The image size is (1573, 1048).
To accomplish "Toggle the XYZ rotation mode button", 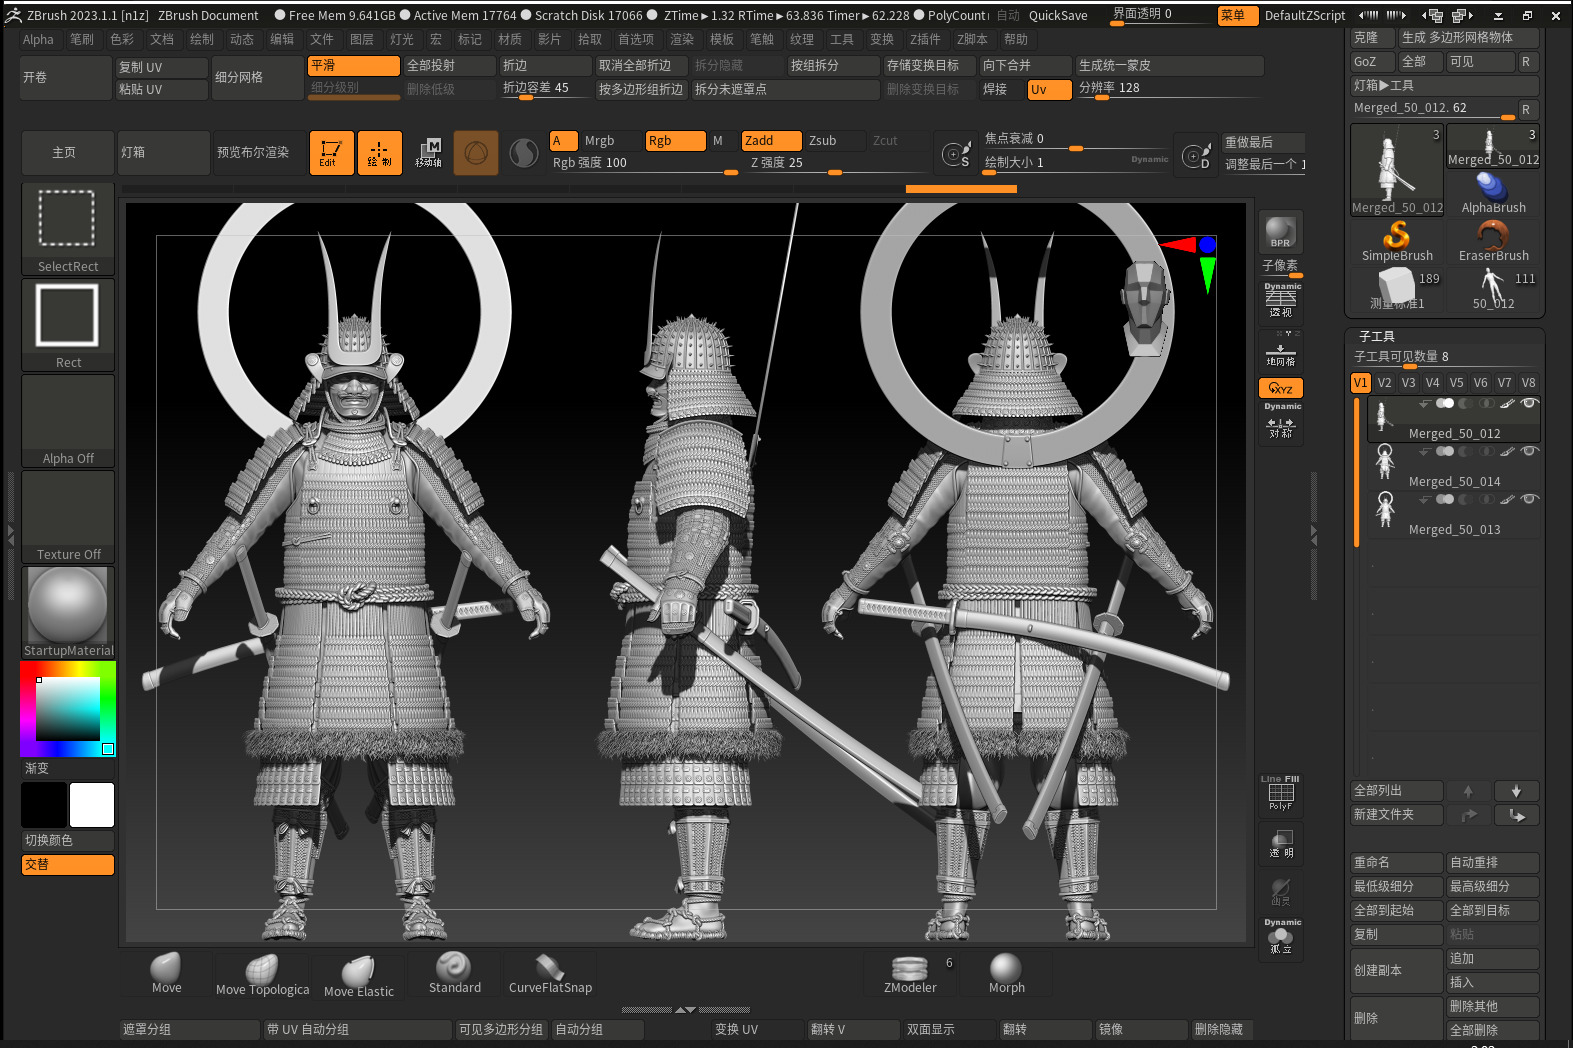I will click(x=1281, y=388).
